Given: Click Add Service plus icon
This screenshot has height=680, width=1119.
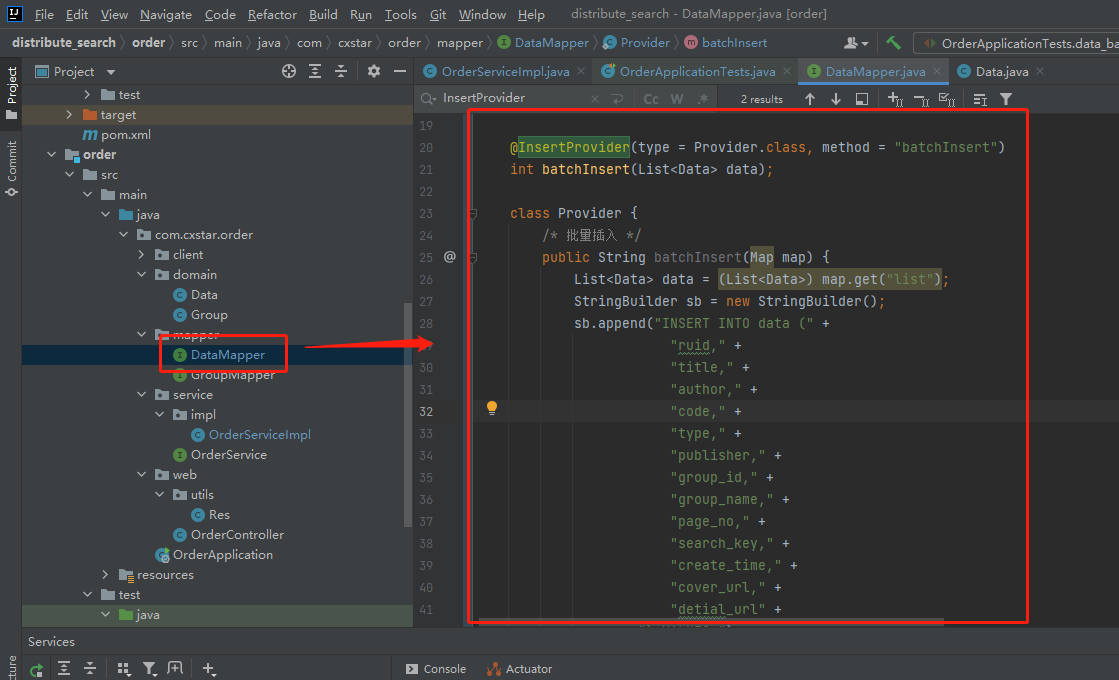Looking at the screenshot, I should 208,669.
